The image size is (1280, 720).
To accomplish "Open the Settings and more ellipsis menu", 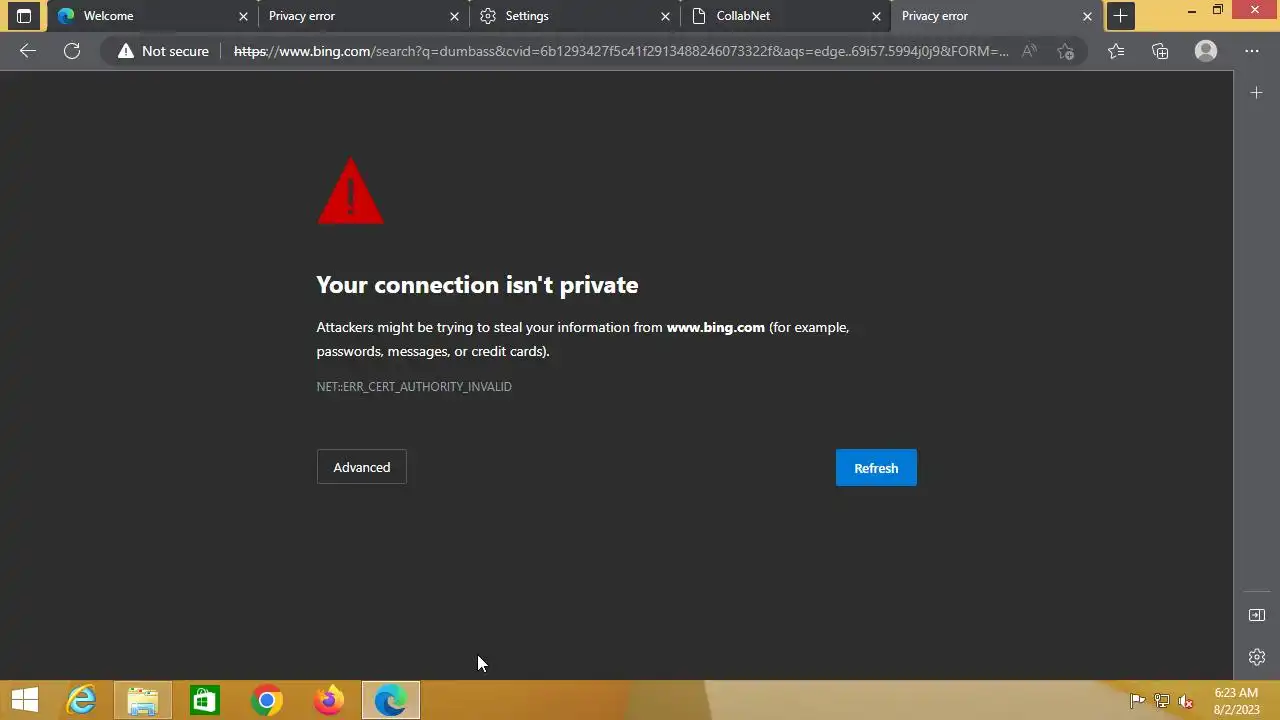I will tap(1252, 51).
